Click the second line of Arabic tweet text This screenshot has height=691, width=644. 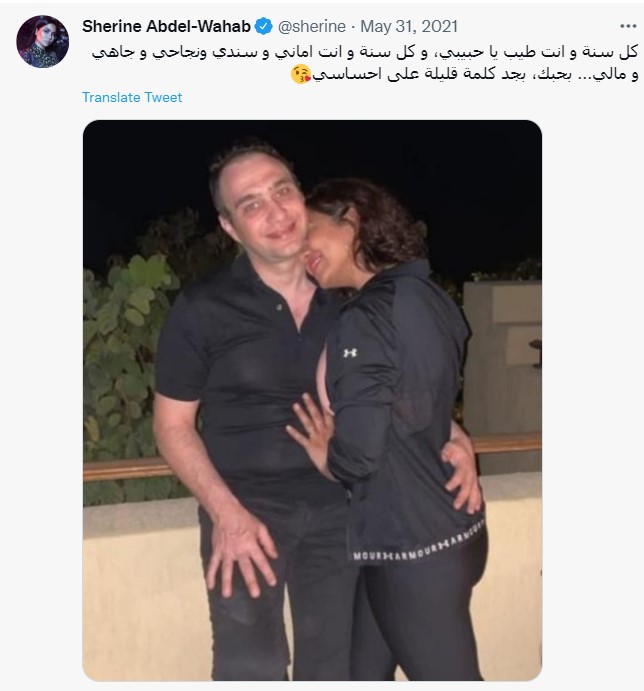465,74
